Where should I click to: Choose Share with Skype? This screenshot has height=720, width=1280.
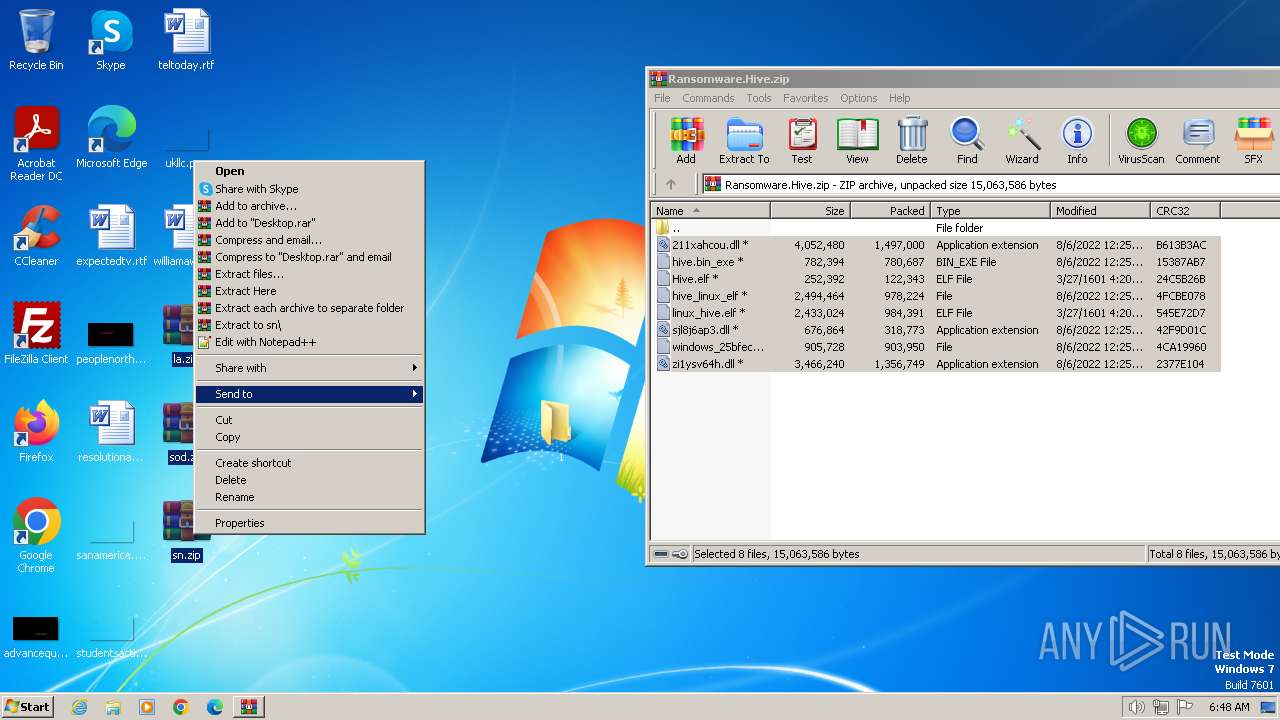309,188
